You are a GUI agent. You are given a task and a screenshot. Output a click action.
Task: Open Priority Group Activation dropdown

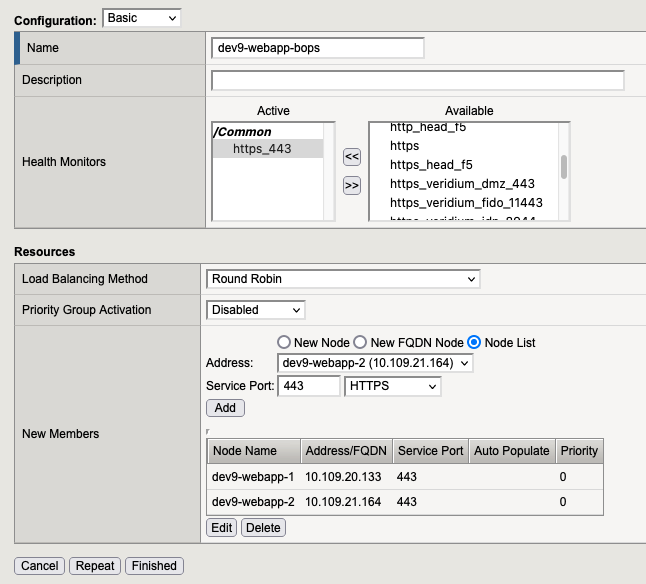pos(255,310)
